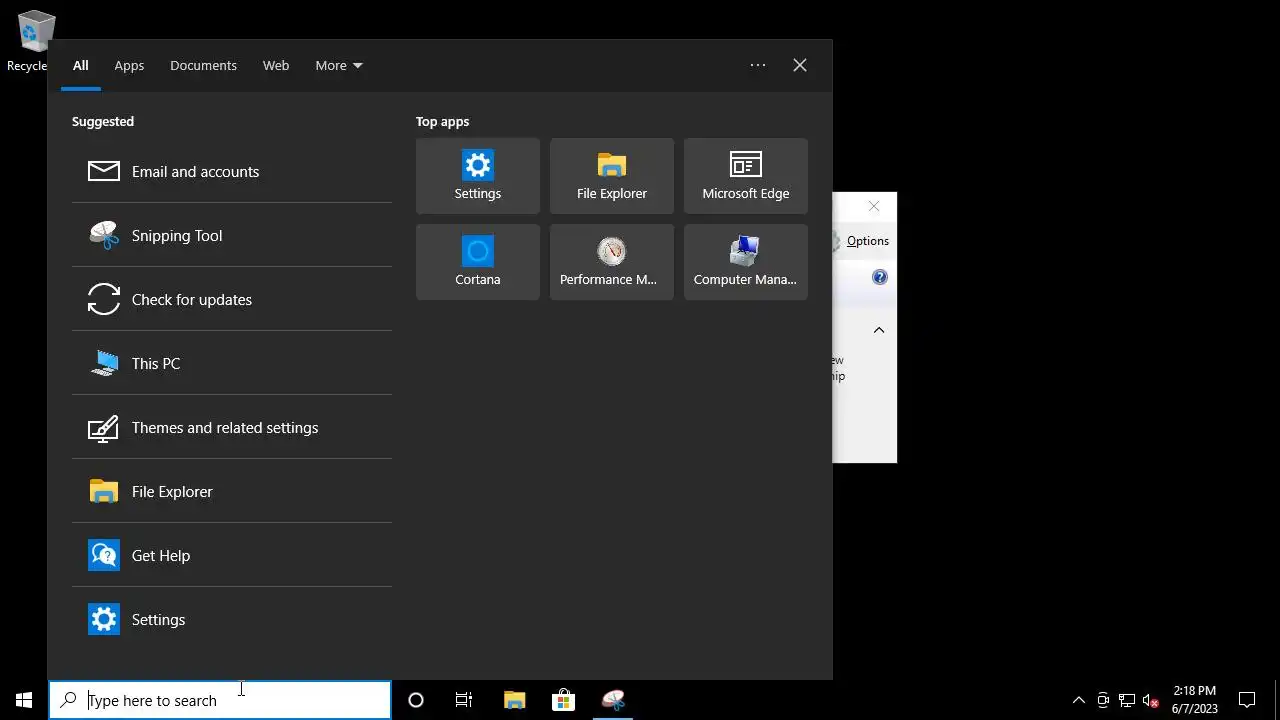Open Microsoft Store from taskbar
This screenshot has width=1280, height=720.
[x=563, y=700]
